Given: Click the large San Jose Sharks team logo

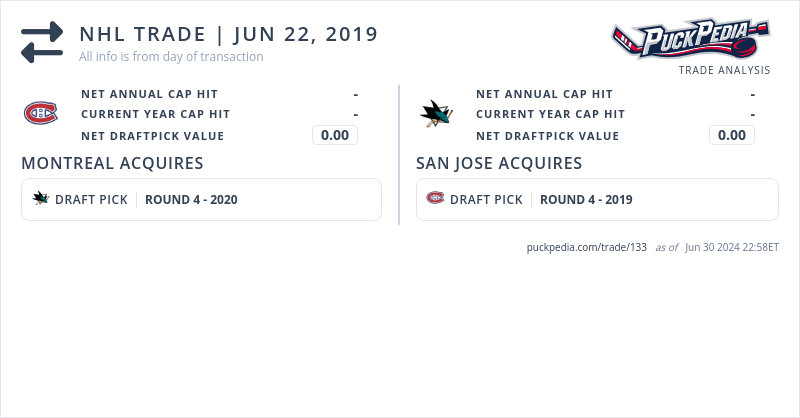Looking at the screenshot, I should pyautogui.click(x=436, y=114).
